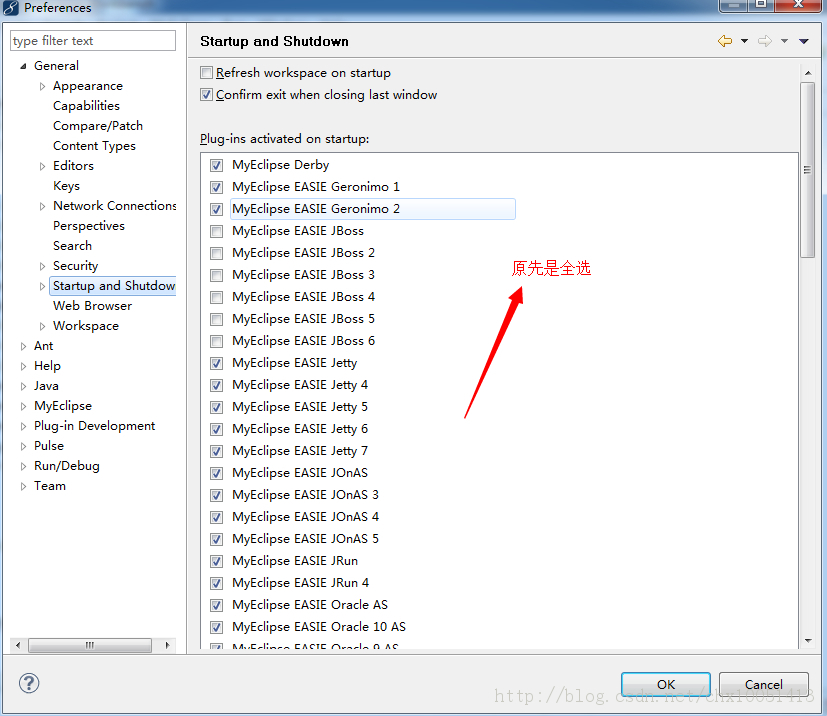The height and width of the screenshot is (716, 827).
Task: Expand the Help preferences node
Action: pyautogui.click(x=23, y=366)
